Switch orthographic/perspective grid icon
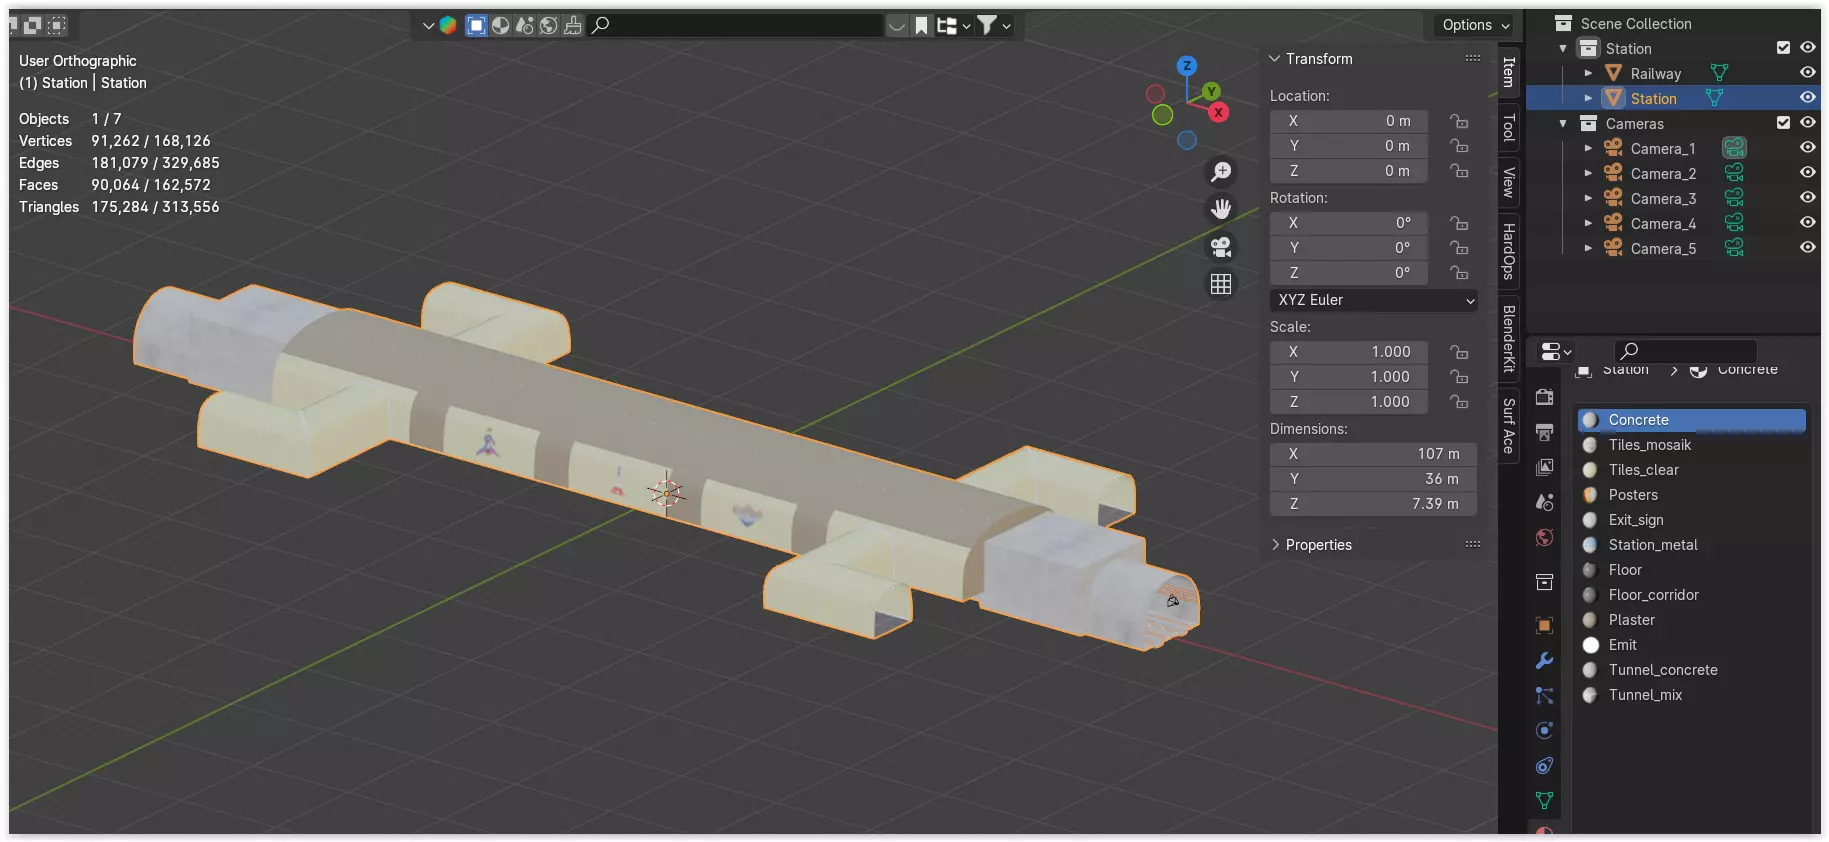The width and height of the screenshot is (1829, 842). click(1221, 285)
